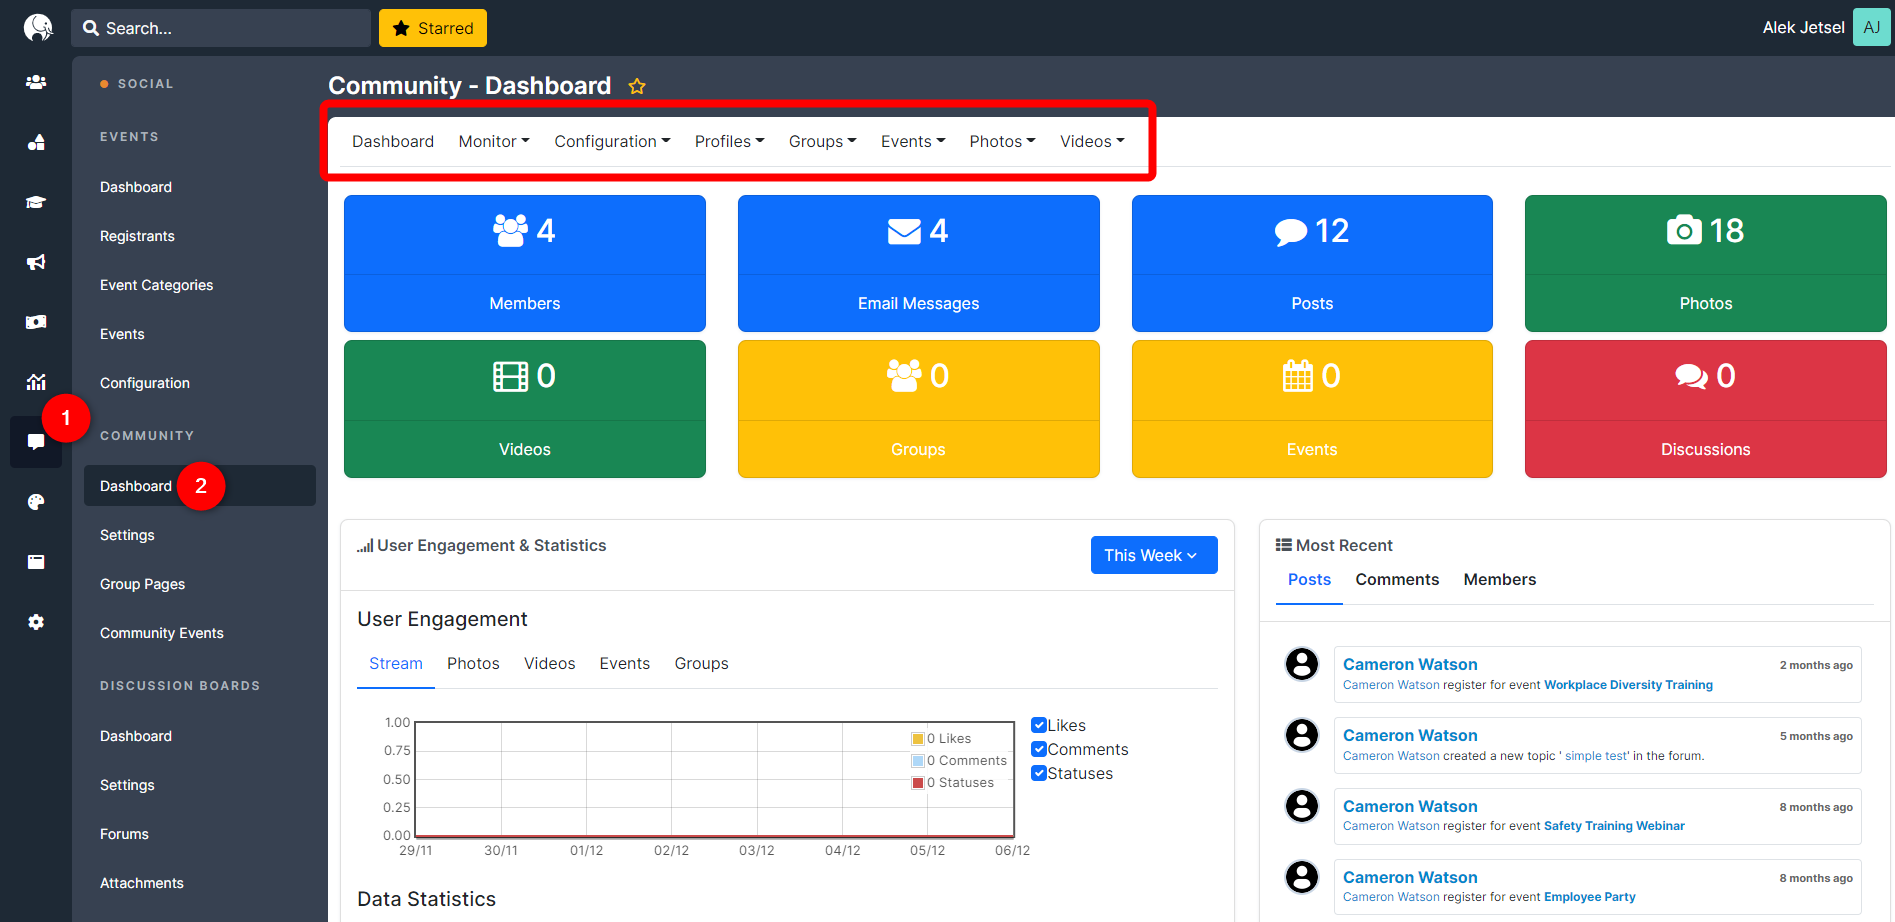Click the analytics bar-chart sidebar icon
The width and height of the screenshot is (1895, 922).
click(x=36, y=382)
